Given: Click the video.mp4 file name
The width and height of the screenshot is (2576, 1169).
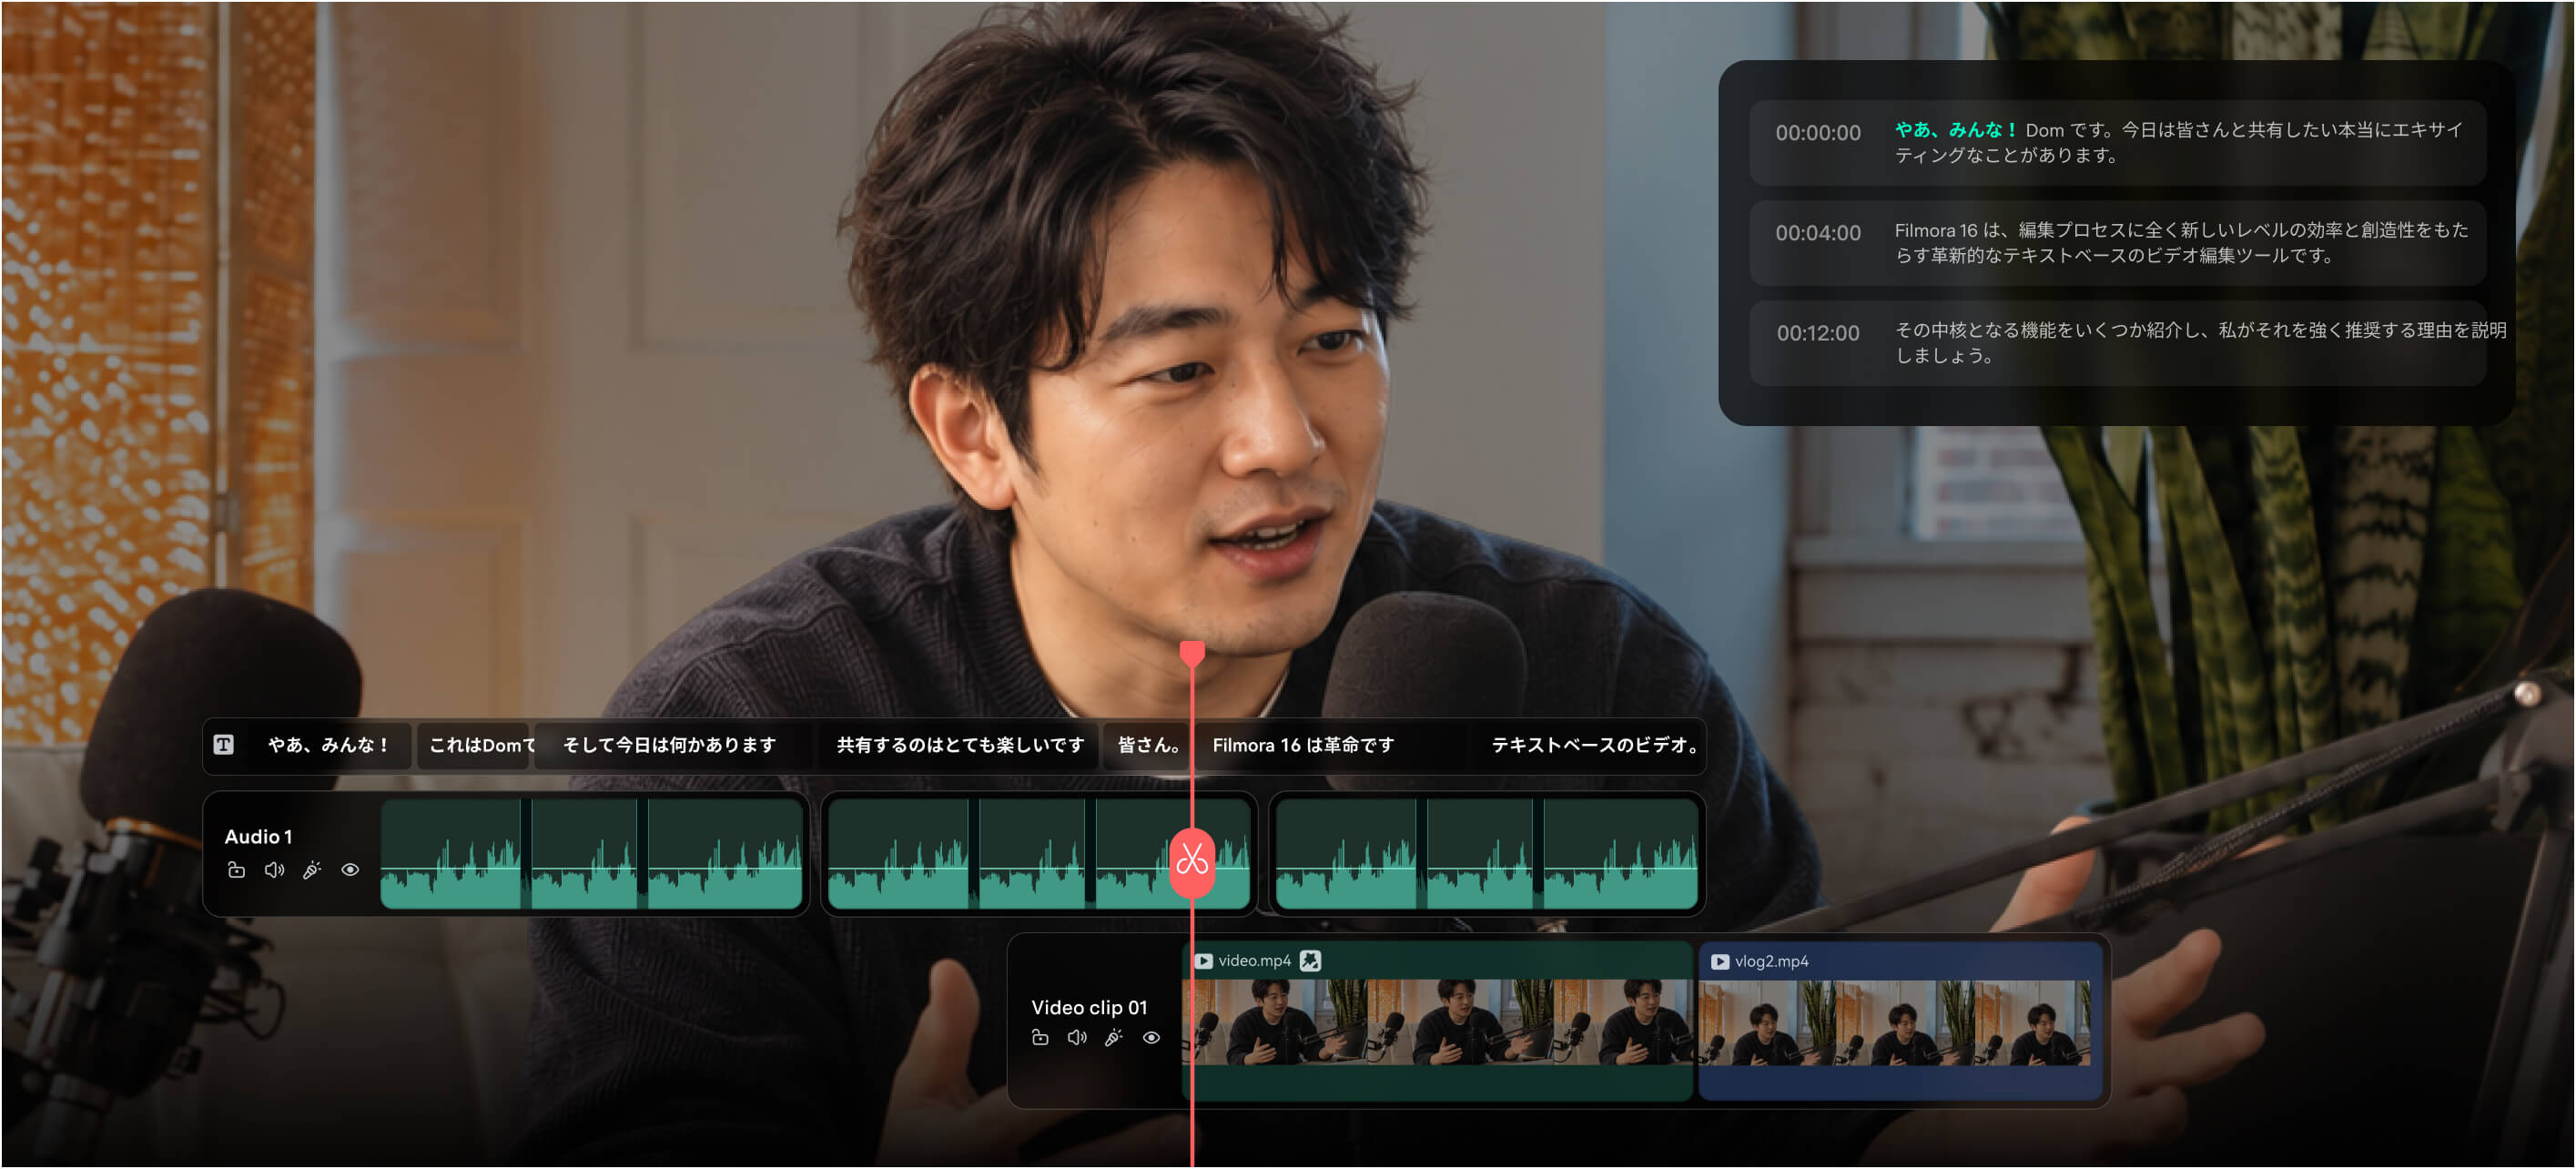Looking at the screenshot, I should (1254, 961).
